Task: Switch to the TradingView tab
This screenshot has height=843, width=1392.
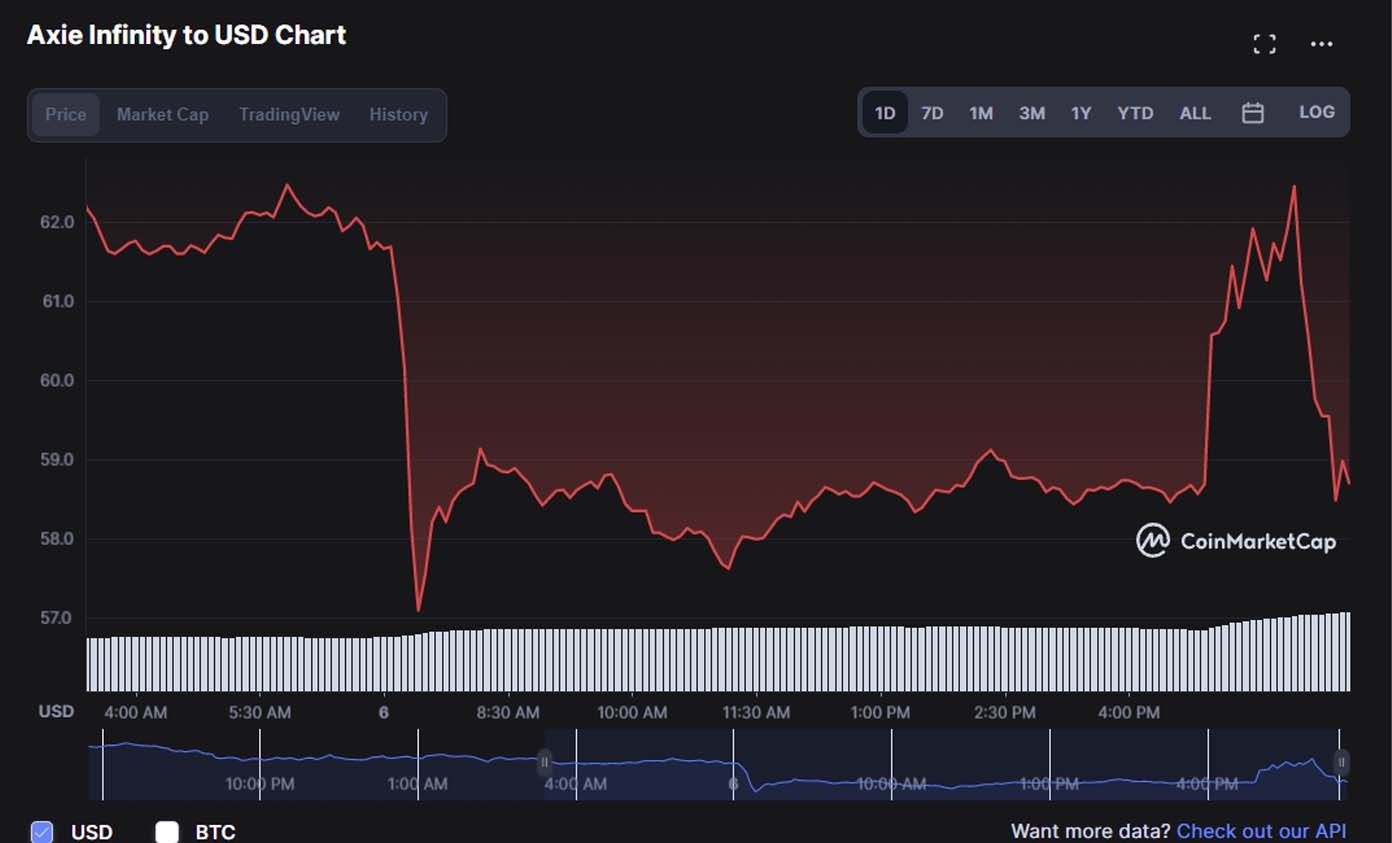Action: 289,115
